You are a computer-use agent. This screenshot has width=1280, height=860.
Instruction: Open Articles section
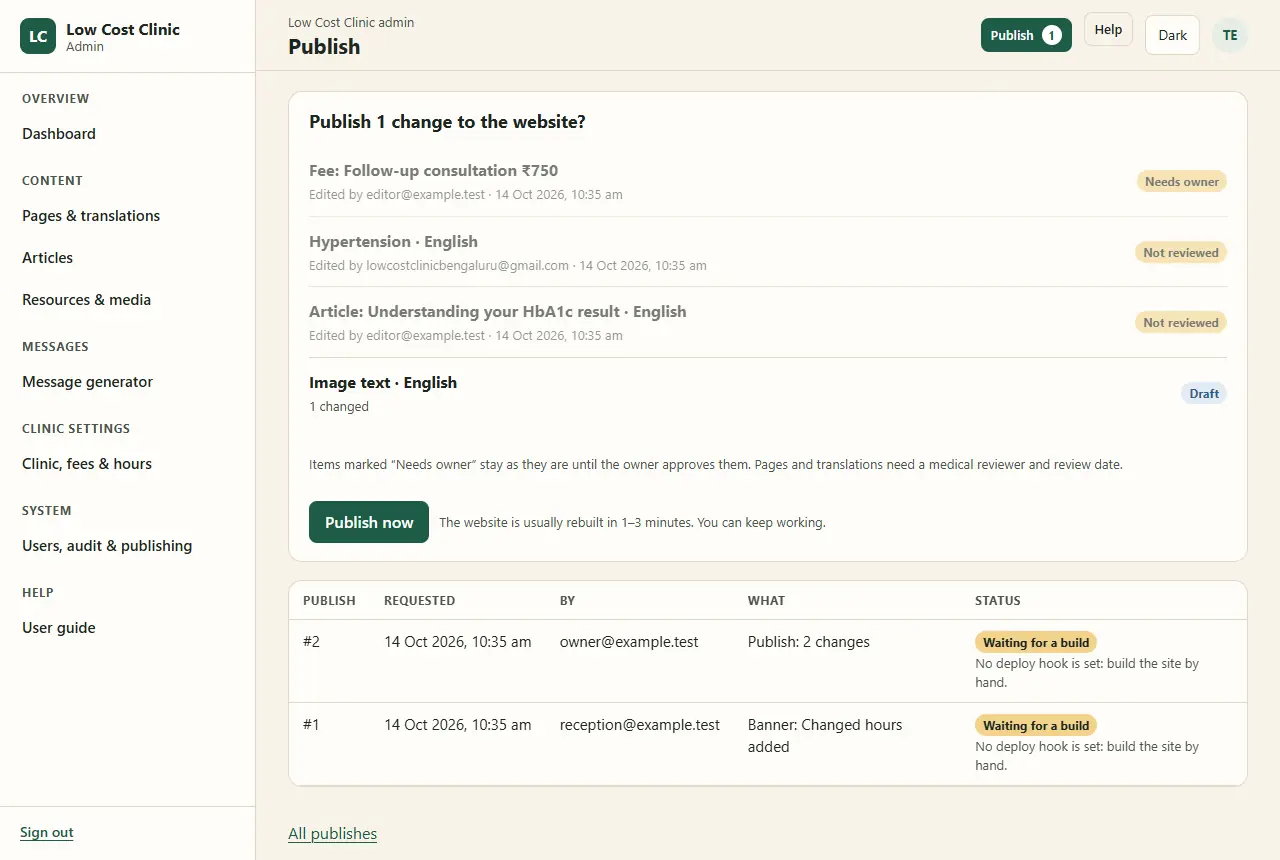tap(48, 258)
